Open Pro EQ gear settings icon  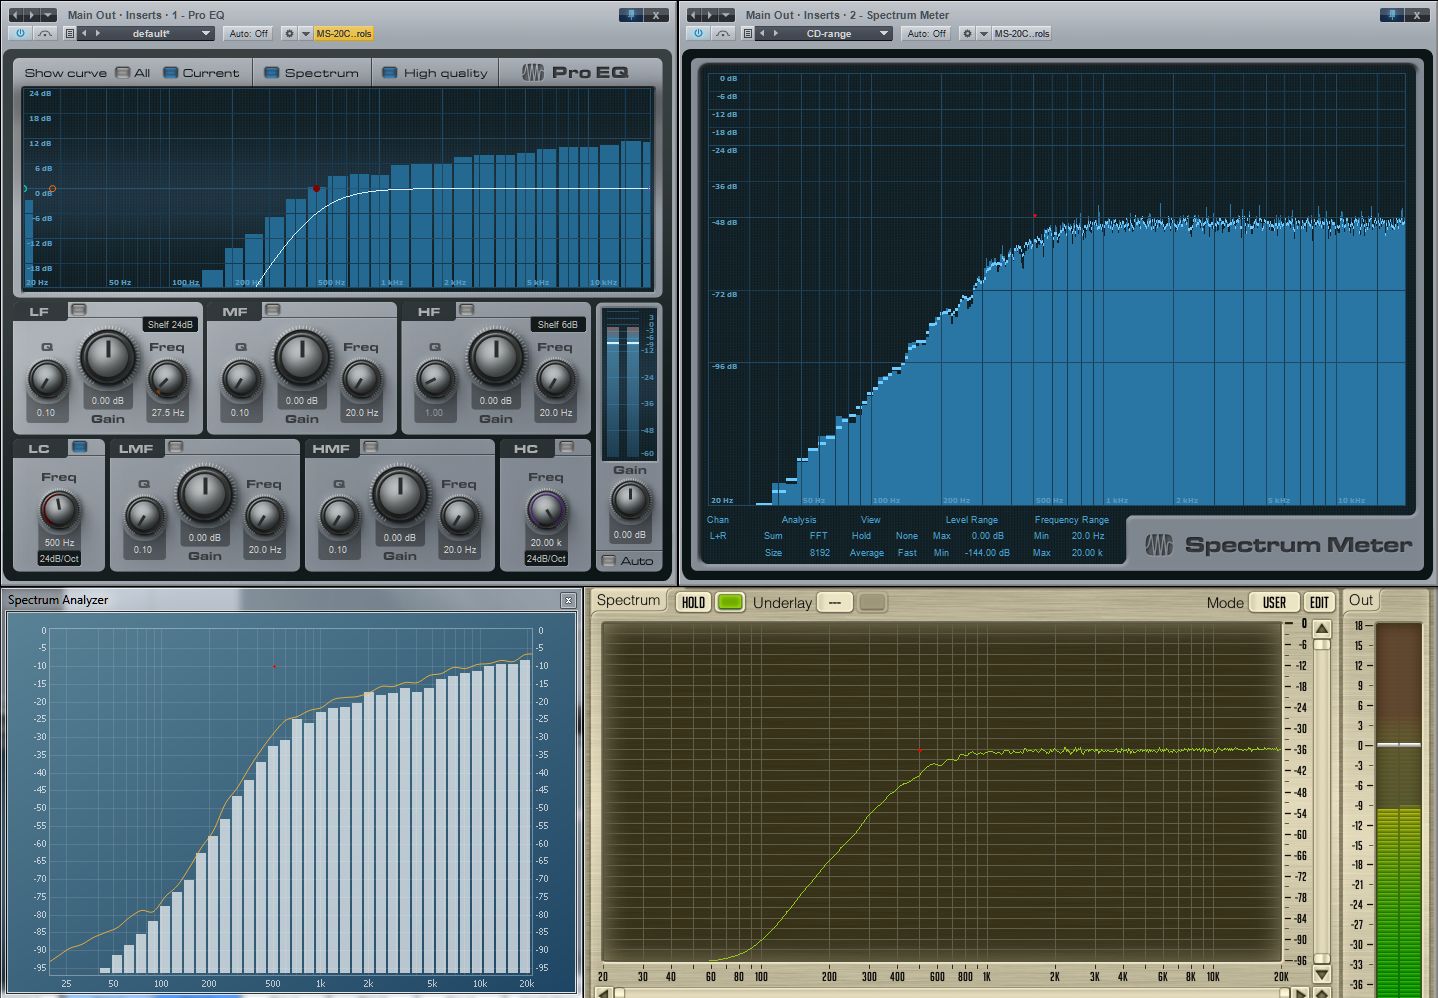pos(289,33)
